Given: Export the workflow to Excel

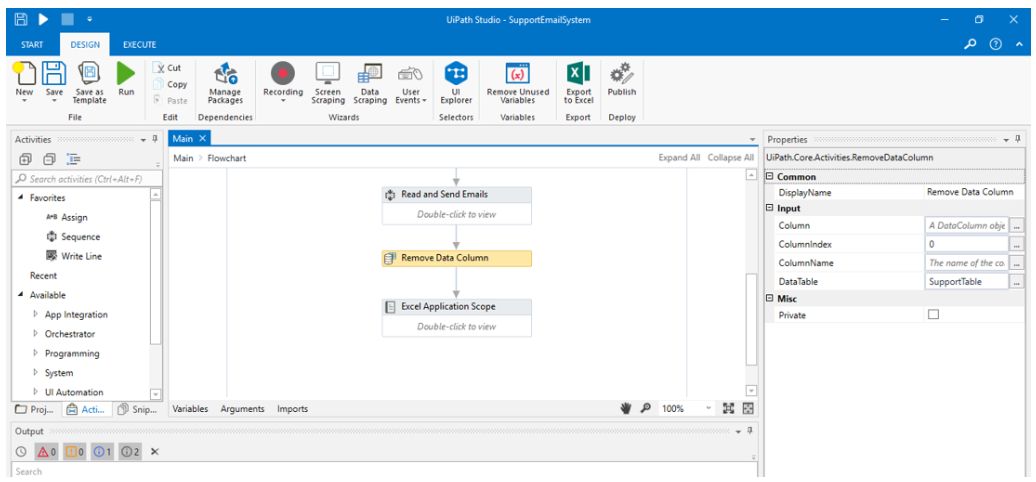Looking at the screenshot, I should tap(579, 83).
